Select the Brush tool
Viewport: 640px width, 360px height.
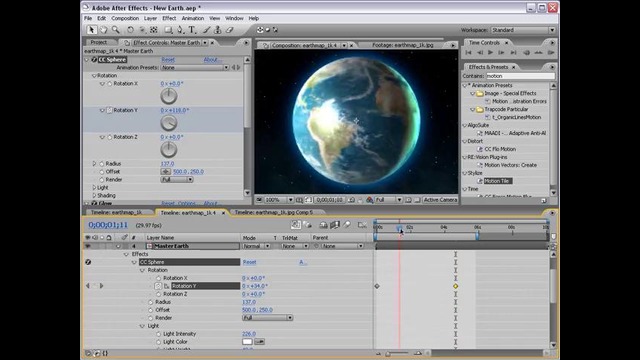pos(207,30)
